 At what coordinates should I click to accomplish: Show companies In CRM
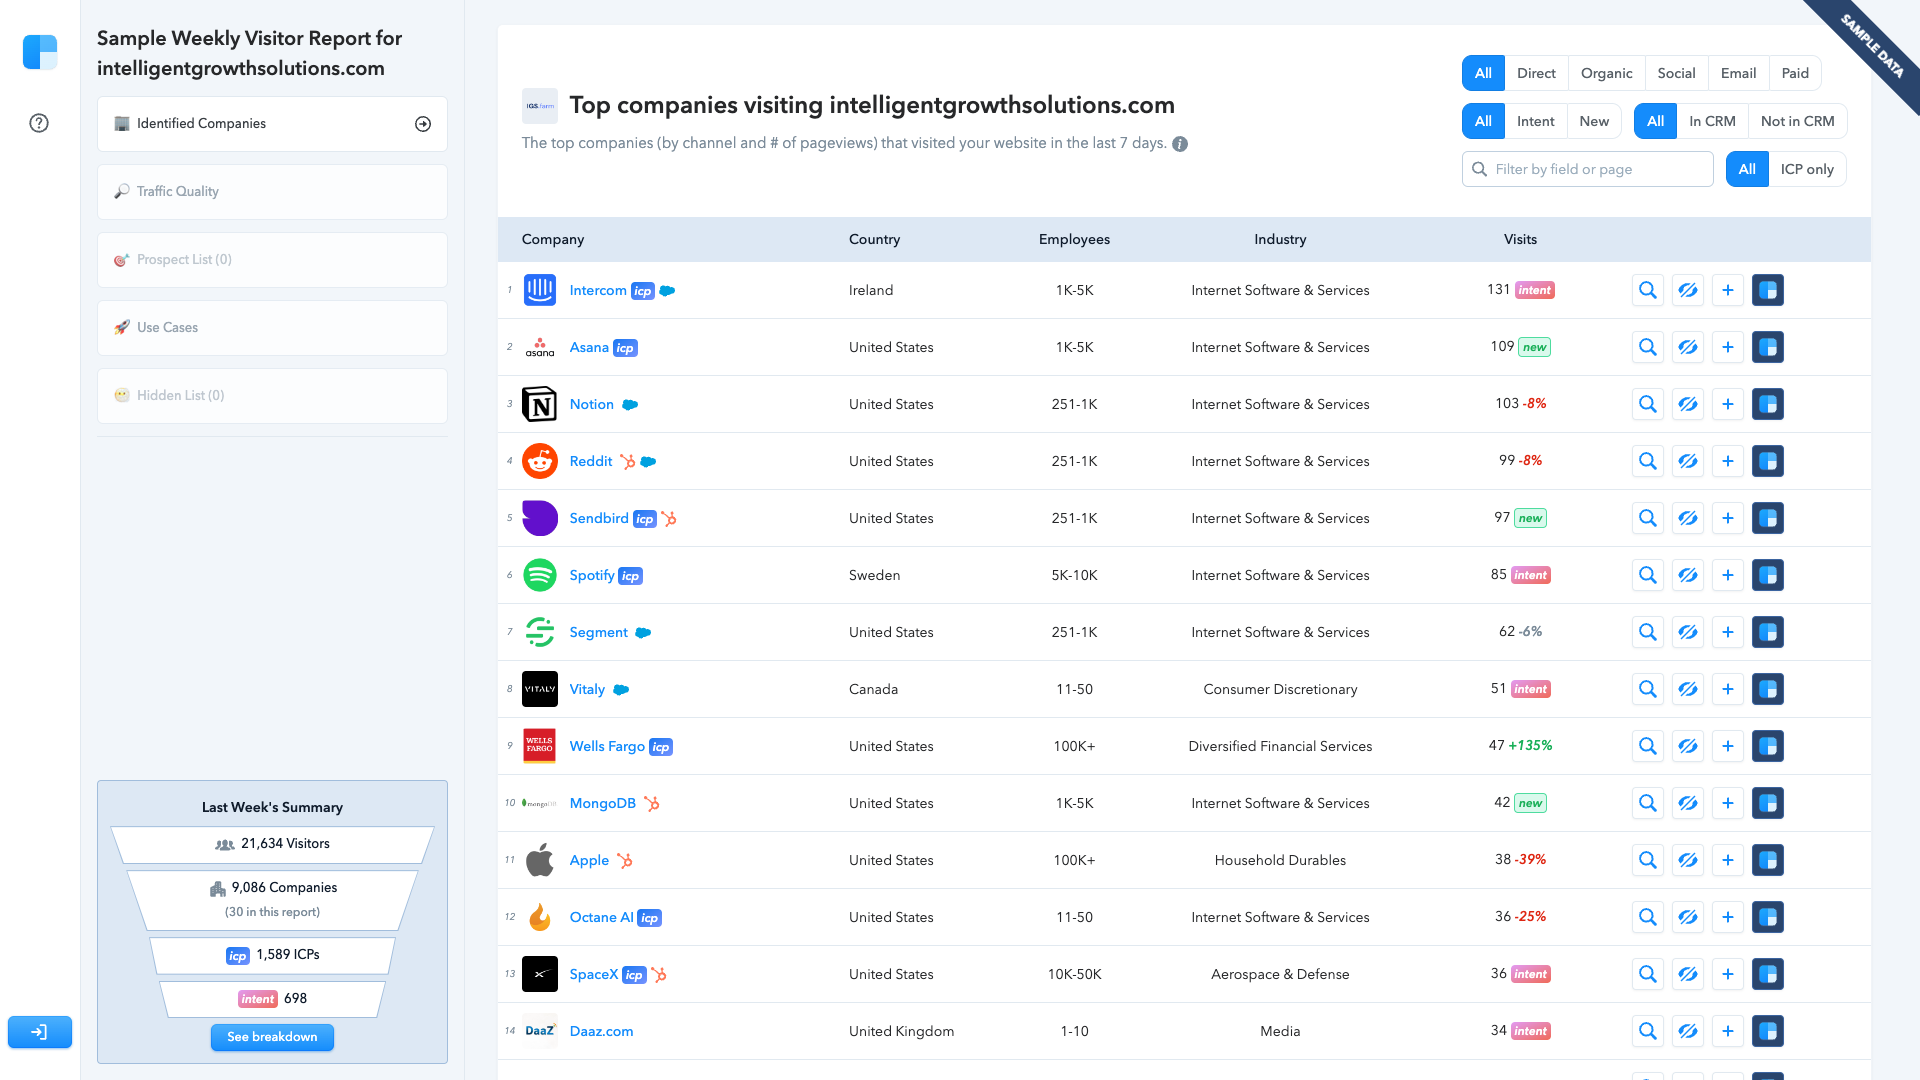pyautogui.click(x=1712, y=121)
